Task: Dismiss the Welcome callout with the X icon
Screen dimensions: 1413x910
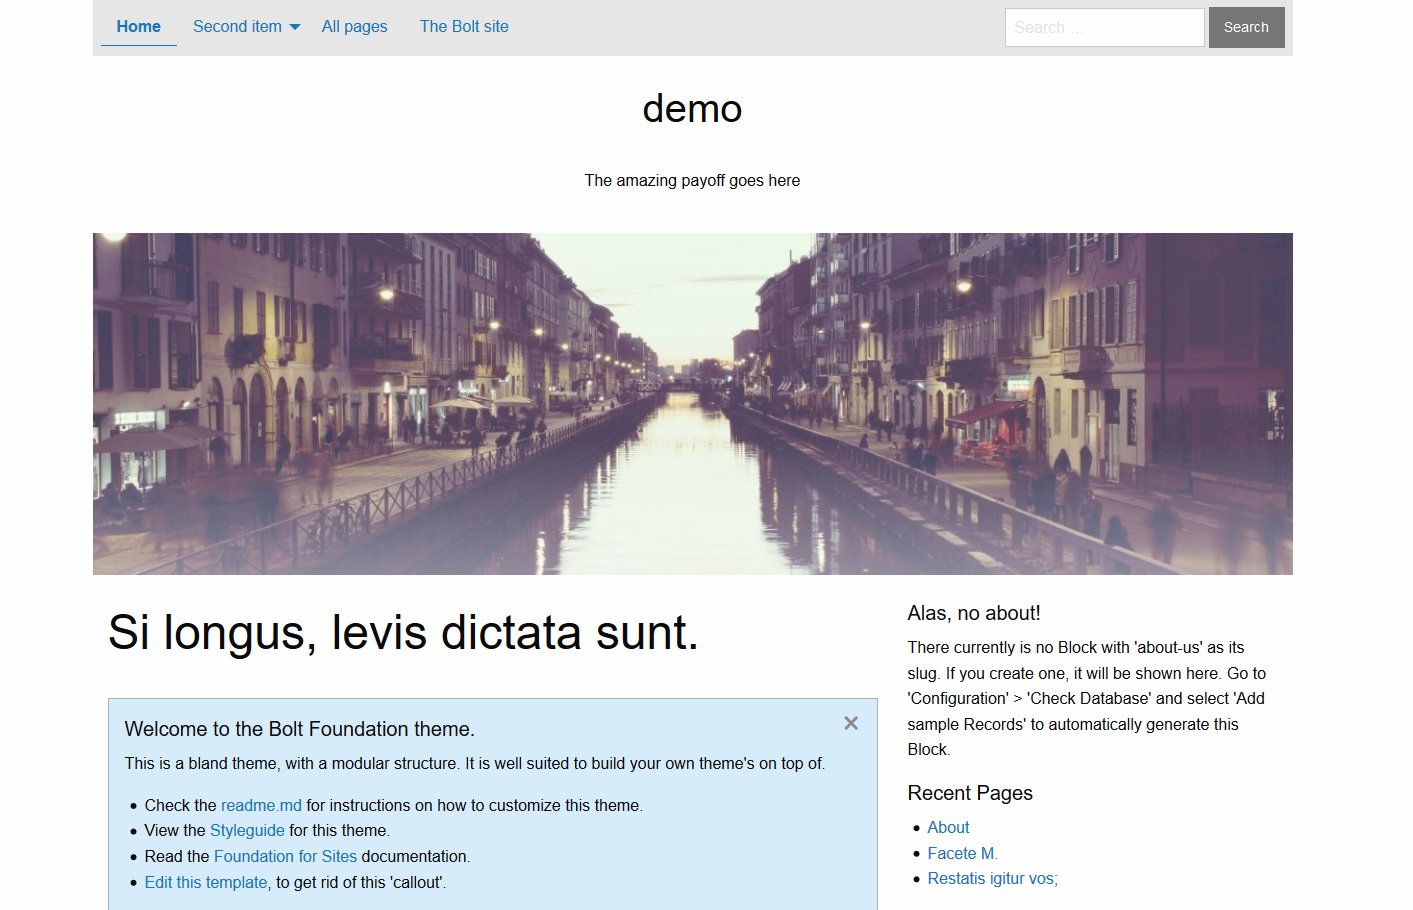Action: pyautogui.click(x=851, y=723)
